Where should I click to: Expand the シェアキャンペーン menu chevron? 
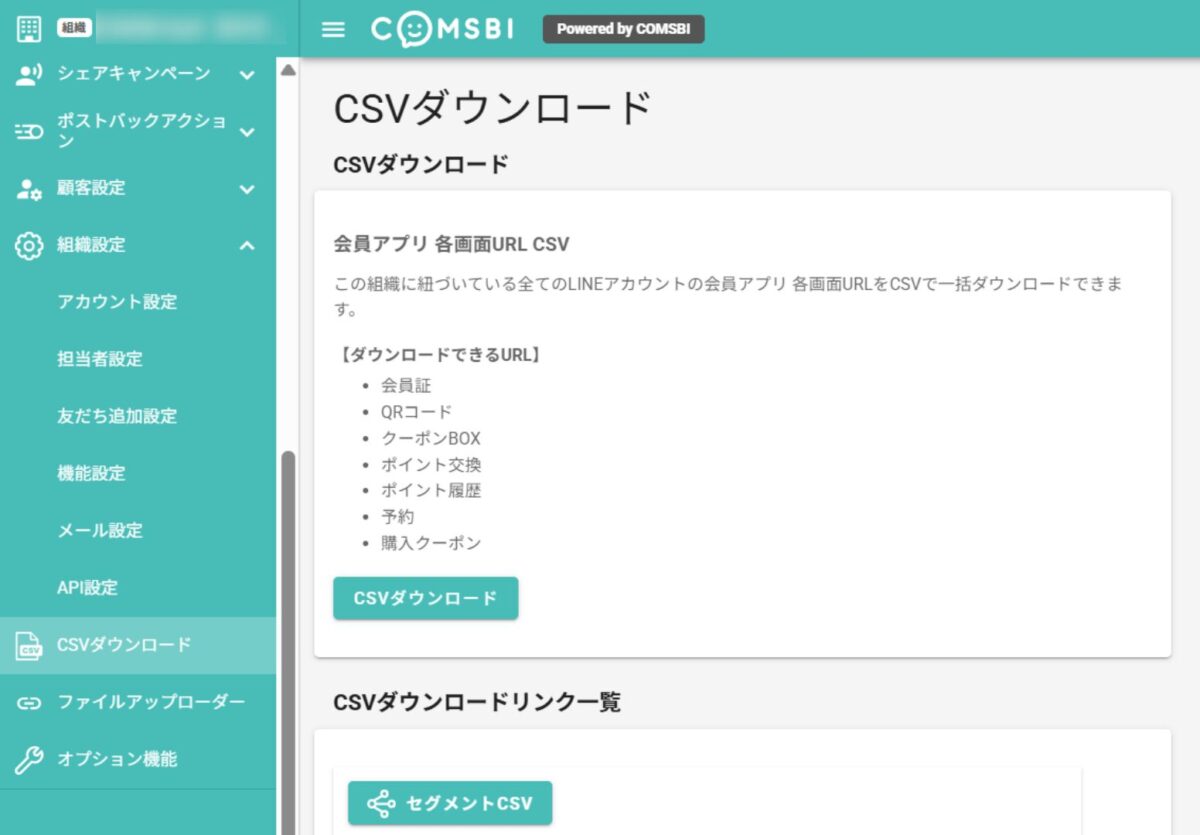coord(247,74)
